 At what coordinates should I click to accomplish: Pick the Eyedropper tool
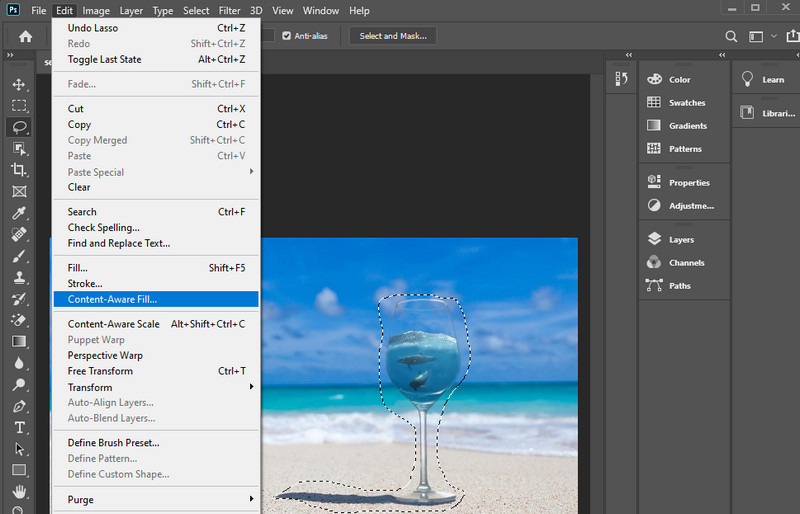[19, 213]
